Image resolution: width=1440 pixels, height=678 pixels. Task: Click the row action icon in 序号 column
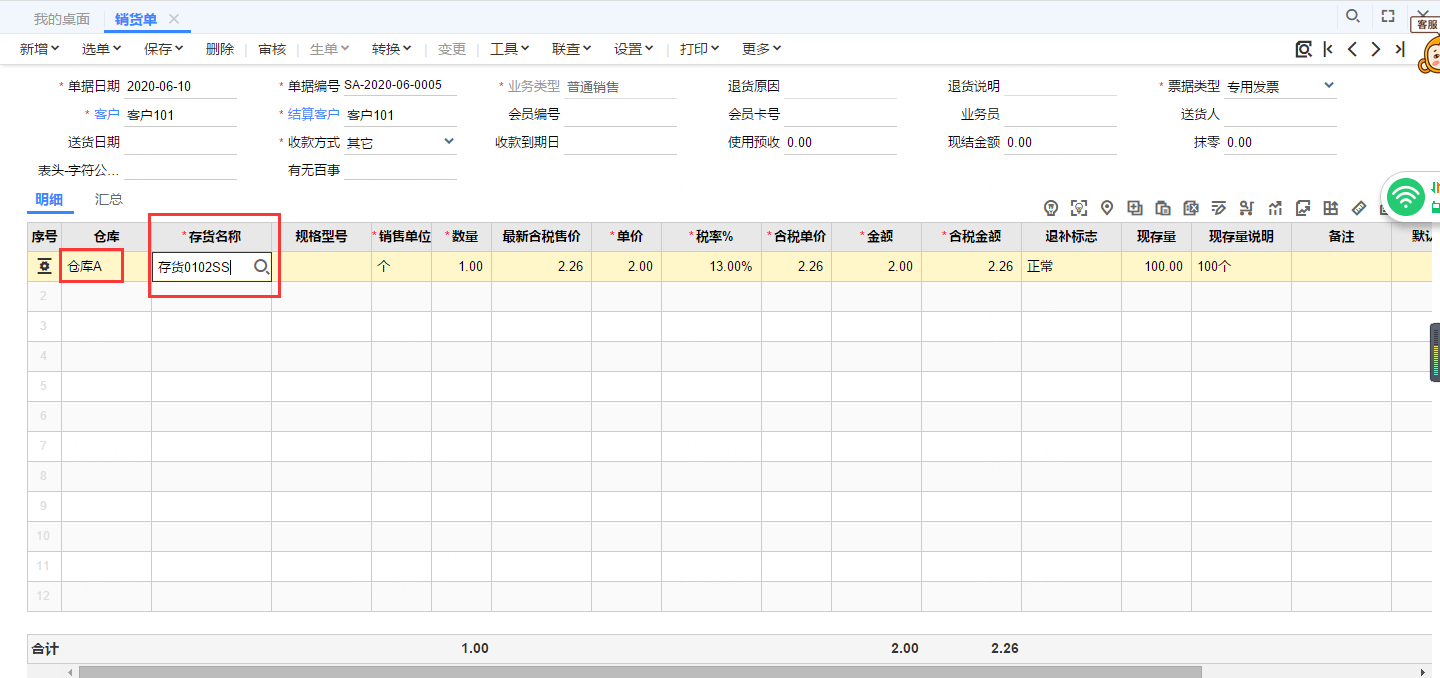(x=44, y=267)
